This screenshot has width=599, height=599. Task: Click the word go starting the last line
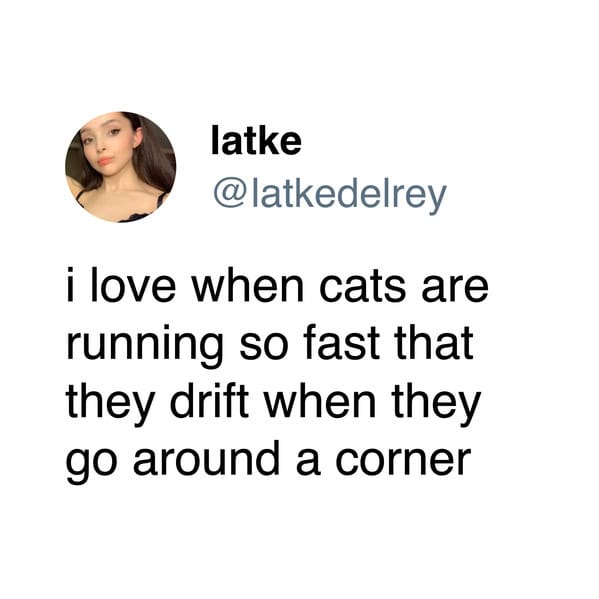coord(90,463)
